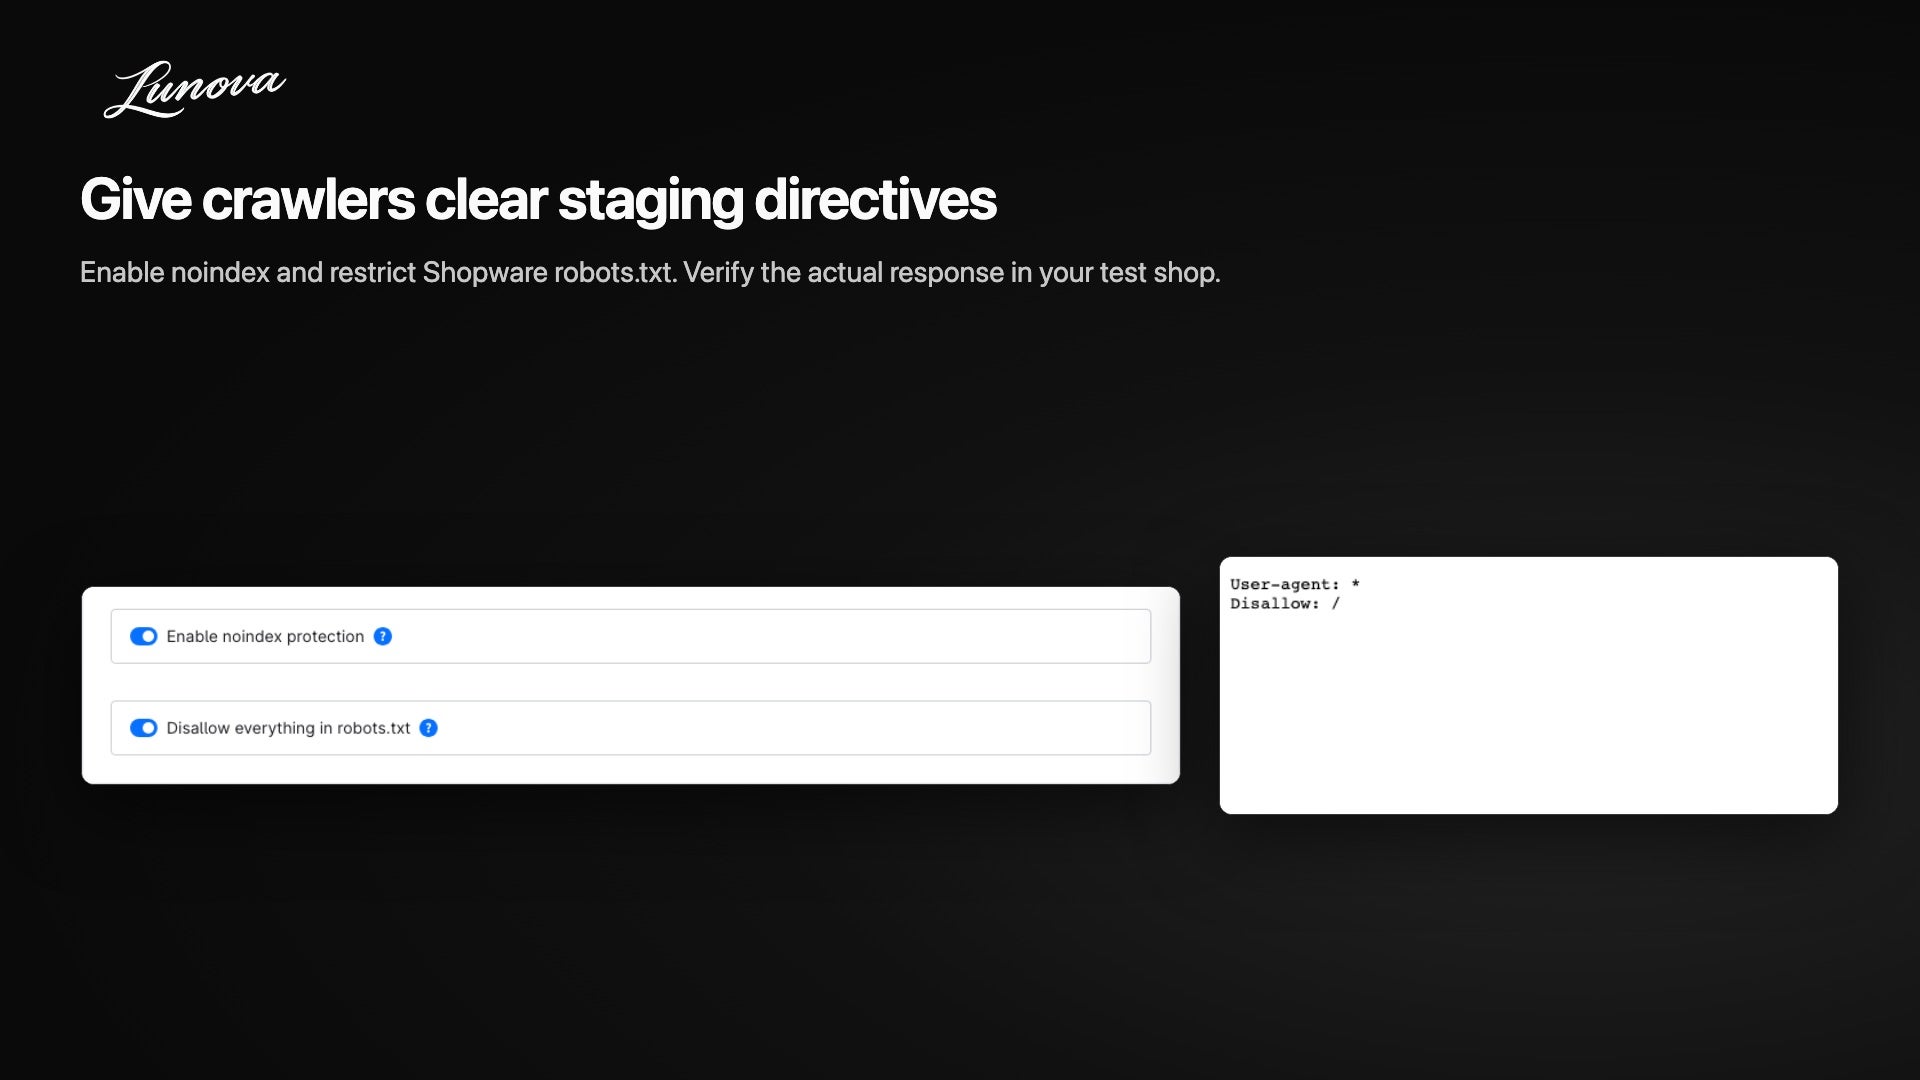Open help icon beside Disallow everything in robots.txt
This screenshot has height=1080, width=1920.
(x=428, y=728)
